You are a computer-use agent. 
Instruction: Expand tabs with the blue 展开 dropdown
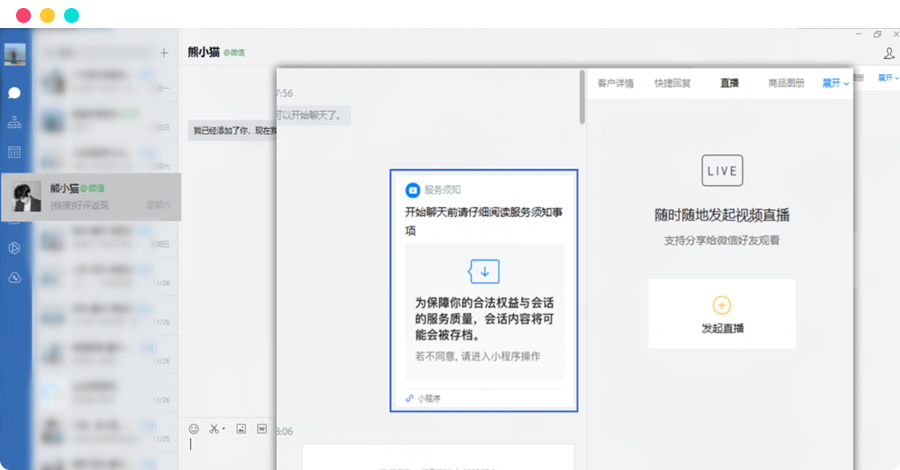(x=835, y=83)
